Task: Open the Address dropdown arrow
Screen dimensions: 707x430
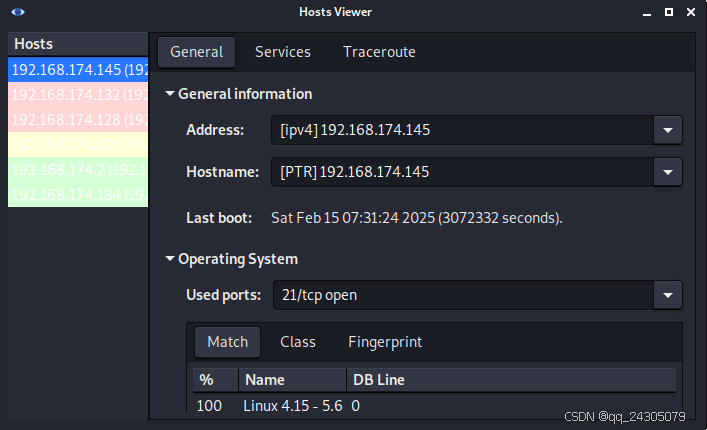Action: click(668, 130)
